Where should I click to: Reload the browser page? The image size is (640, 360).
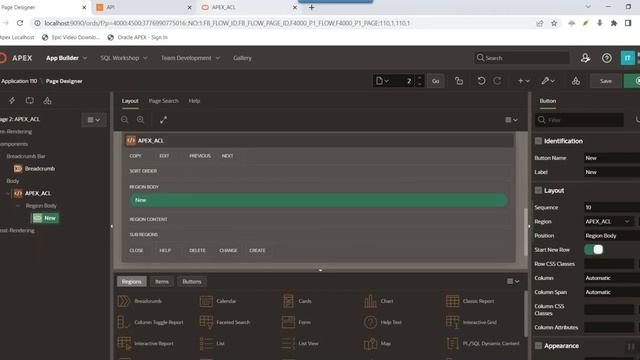(20, 23)
